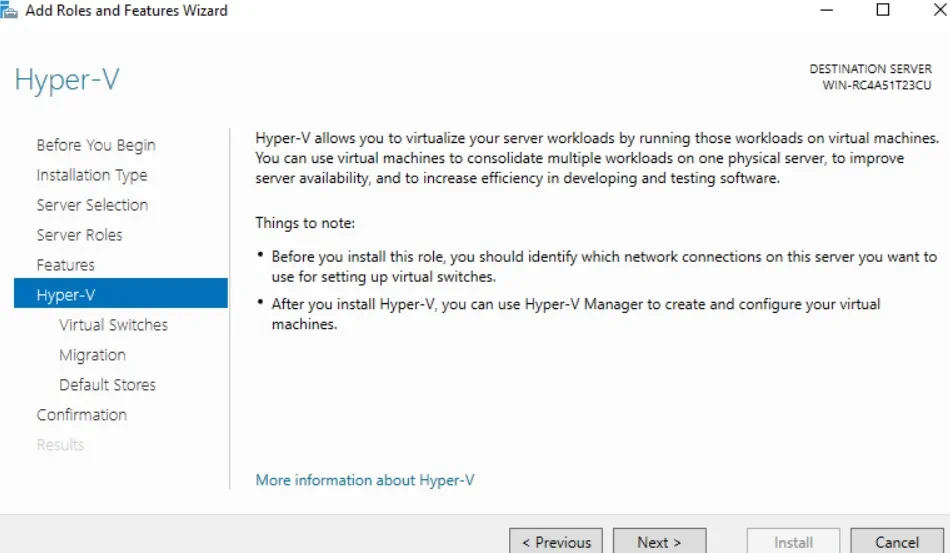The height and width of the screenshot is (553, 950).
Task: Open the Installation Type page
Action: (92, 175)
